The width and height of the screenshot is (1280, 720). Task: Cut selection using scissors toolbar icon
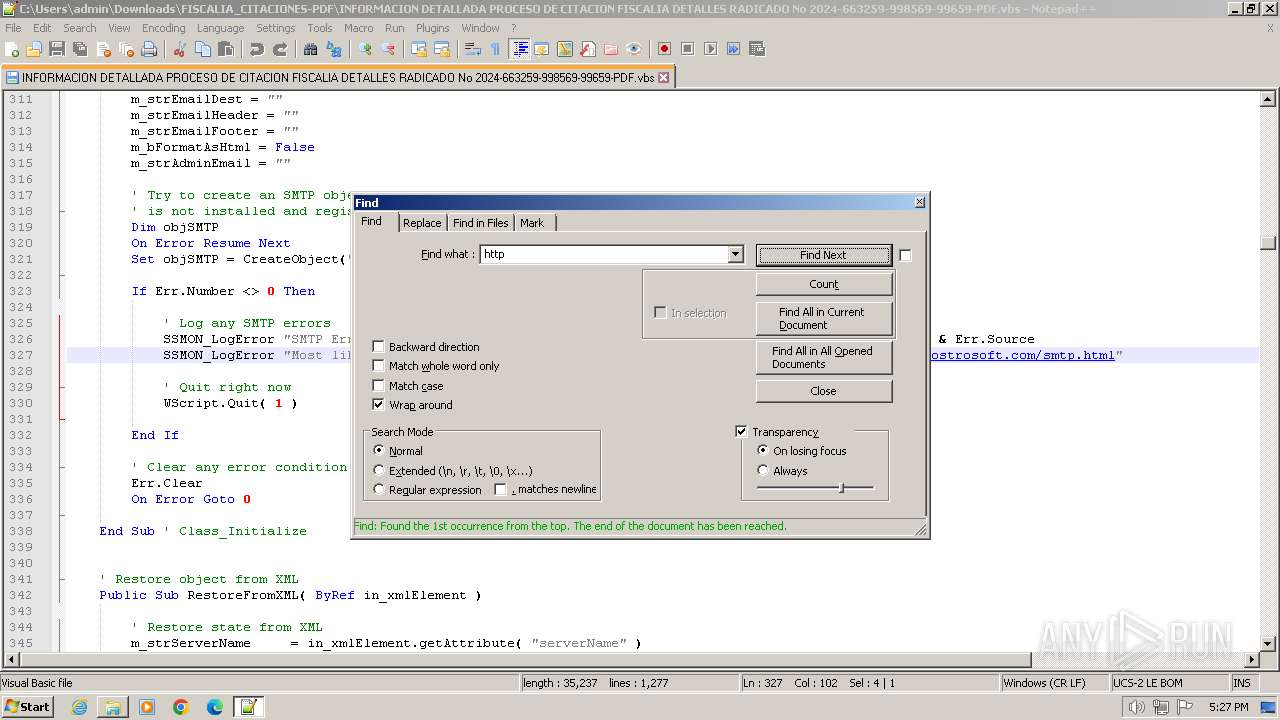pyautogui.click(x=179, y=49)
